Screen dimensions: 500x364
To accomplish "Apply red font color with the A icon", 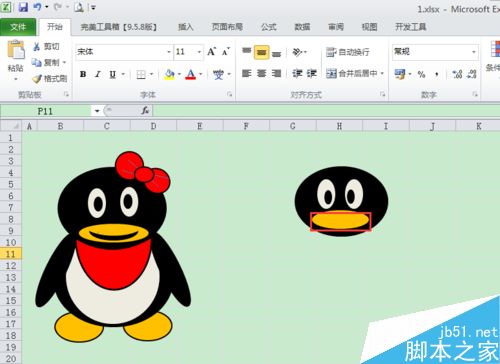I will pos(190,74).
